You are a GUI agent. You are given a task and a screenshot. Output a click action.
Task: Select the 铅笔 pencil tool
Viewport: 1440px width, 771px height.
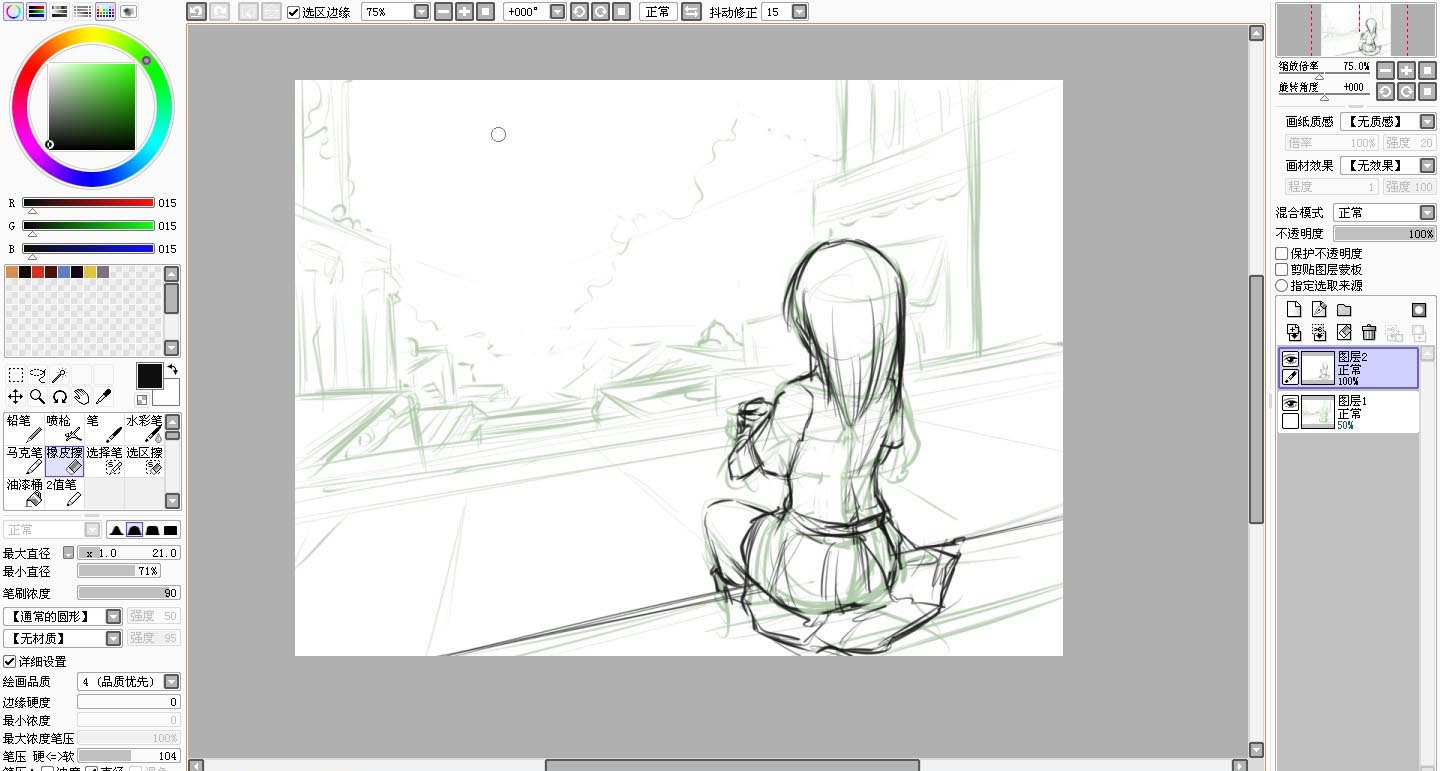(24, 429)
